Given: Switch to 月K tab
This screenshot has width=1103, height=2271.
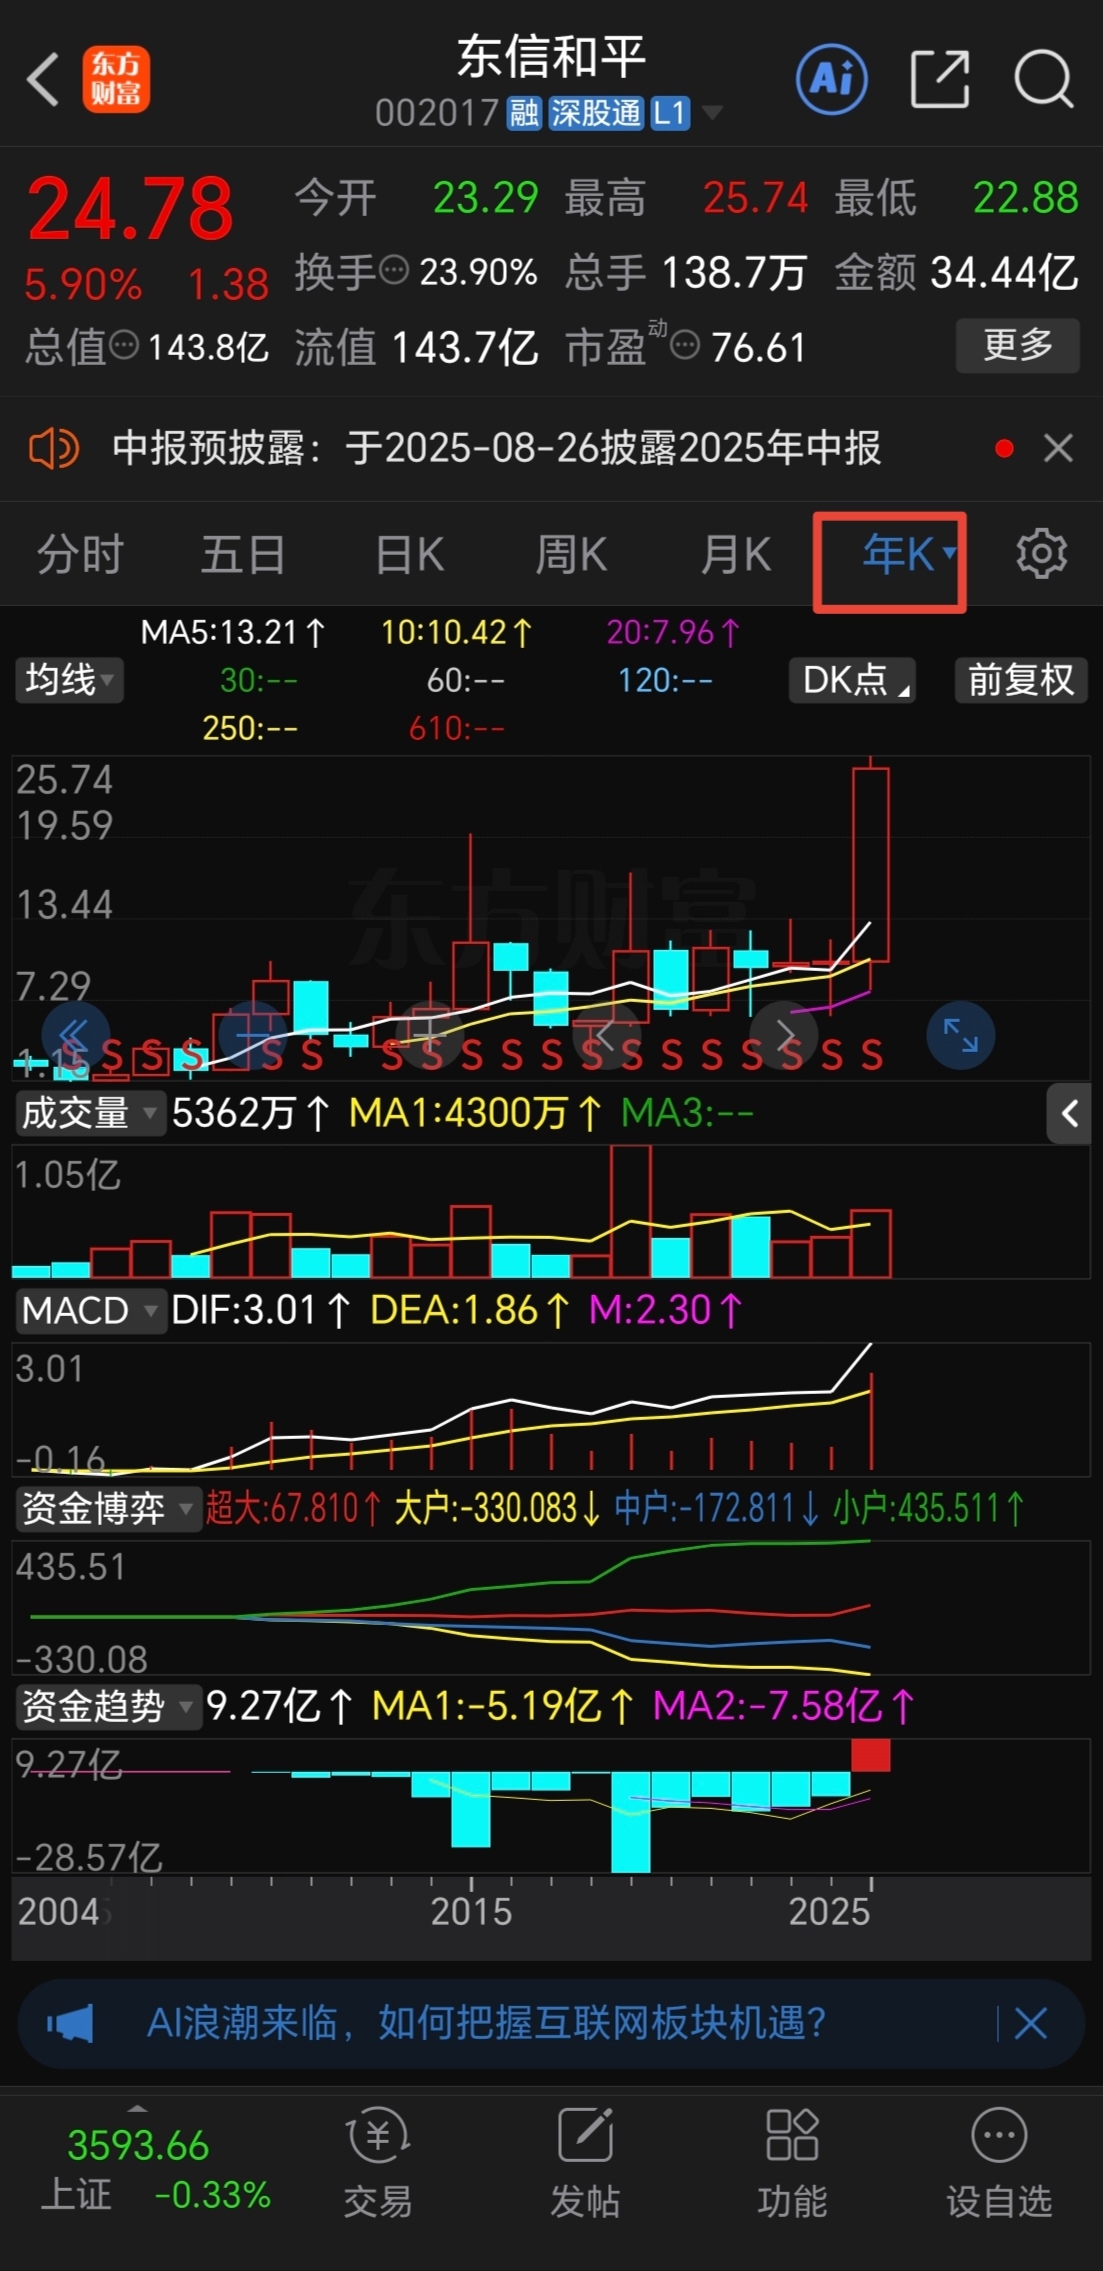Looking at the screenshot, I should click(736, 554).
